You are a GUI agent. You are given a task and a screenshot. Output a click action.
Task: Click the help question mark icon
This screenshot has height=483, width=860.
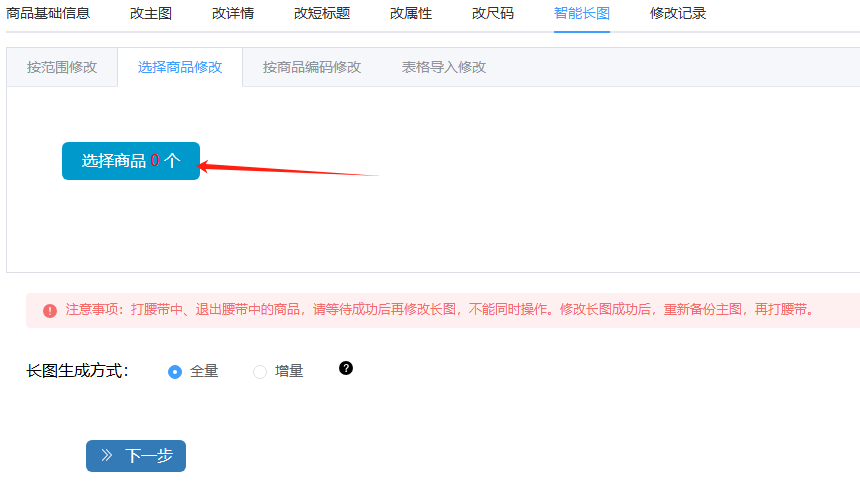(x=346, y=368)
